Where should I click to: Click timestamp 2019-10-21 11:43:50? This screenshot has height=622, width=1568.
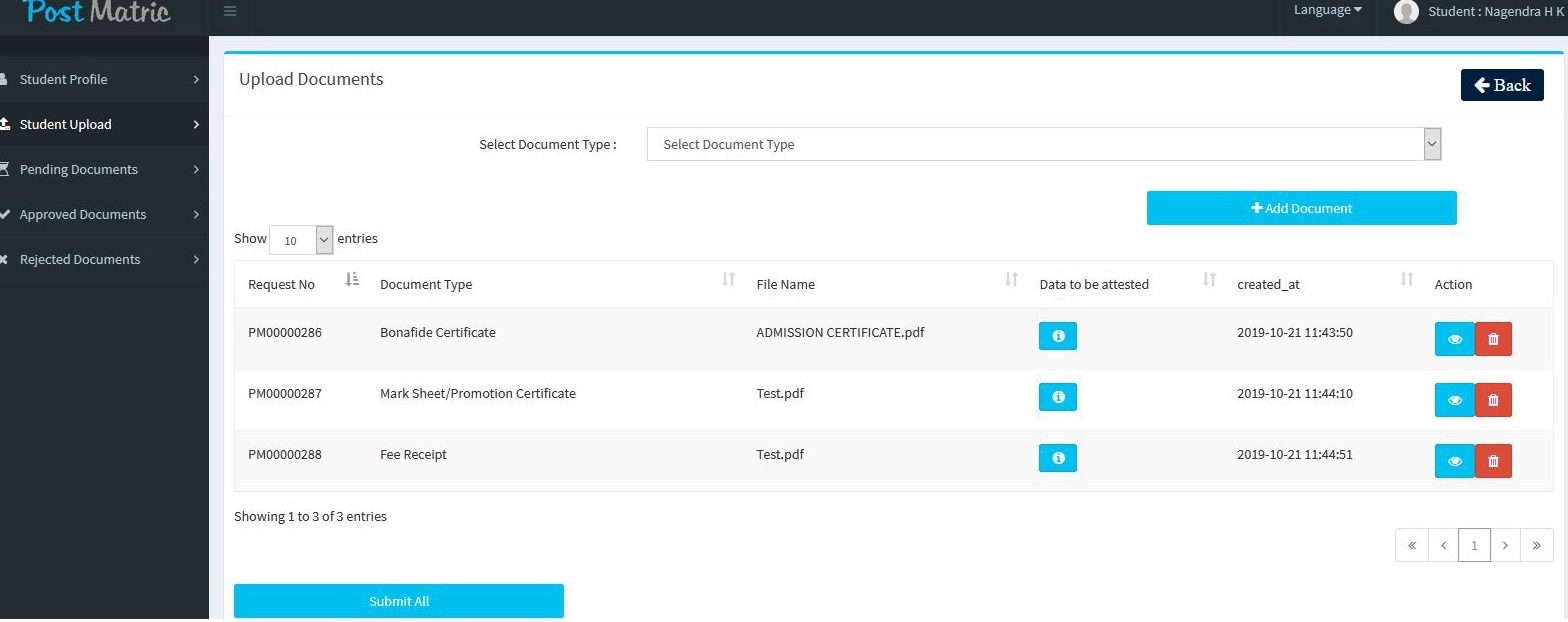(1295, 332)
